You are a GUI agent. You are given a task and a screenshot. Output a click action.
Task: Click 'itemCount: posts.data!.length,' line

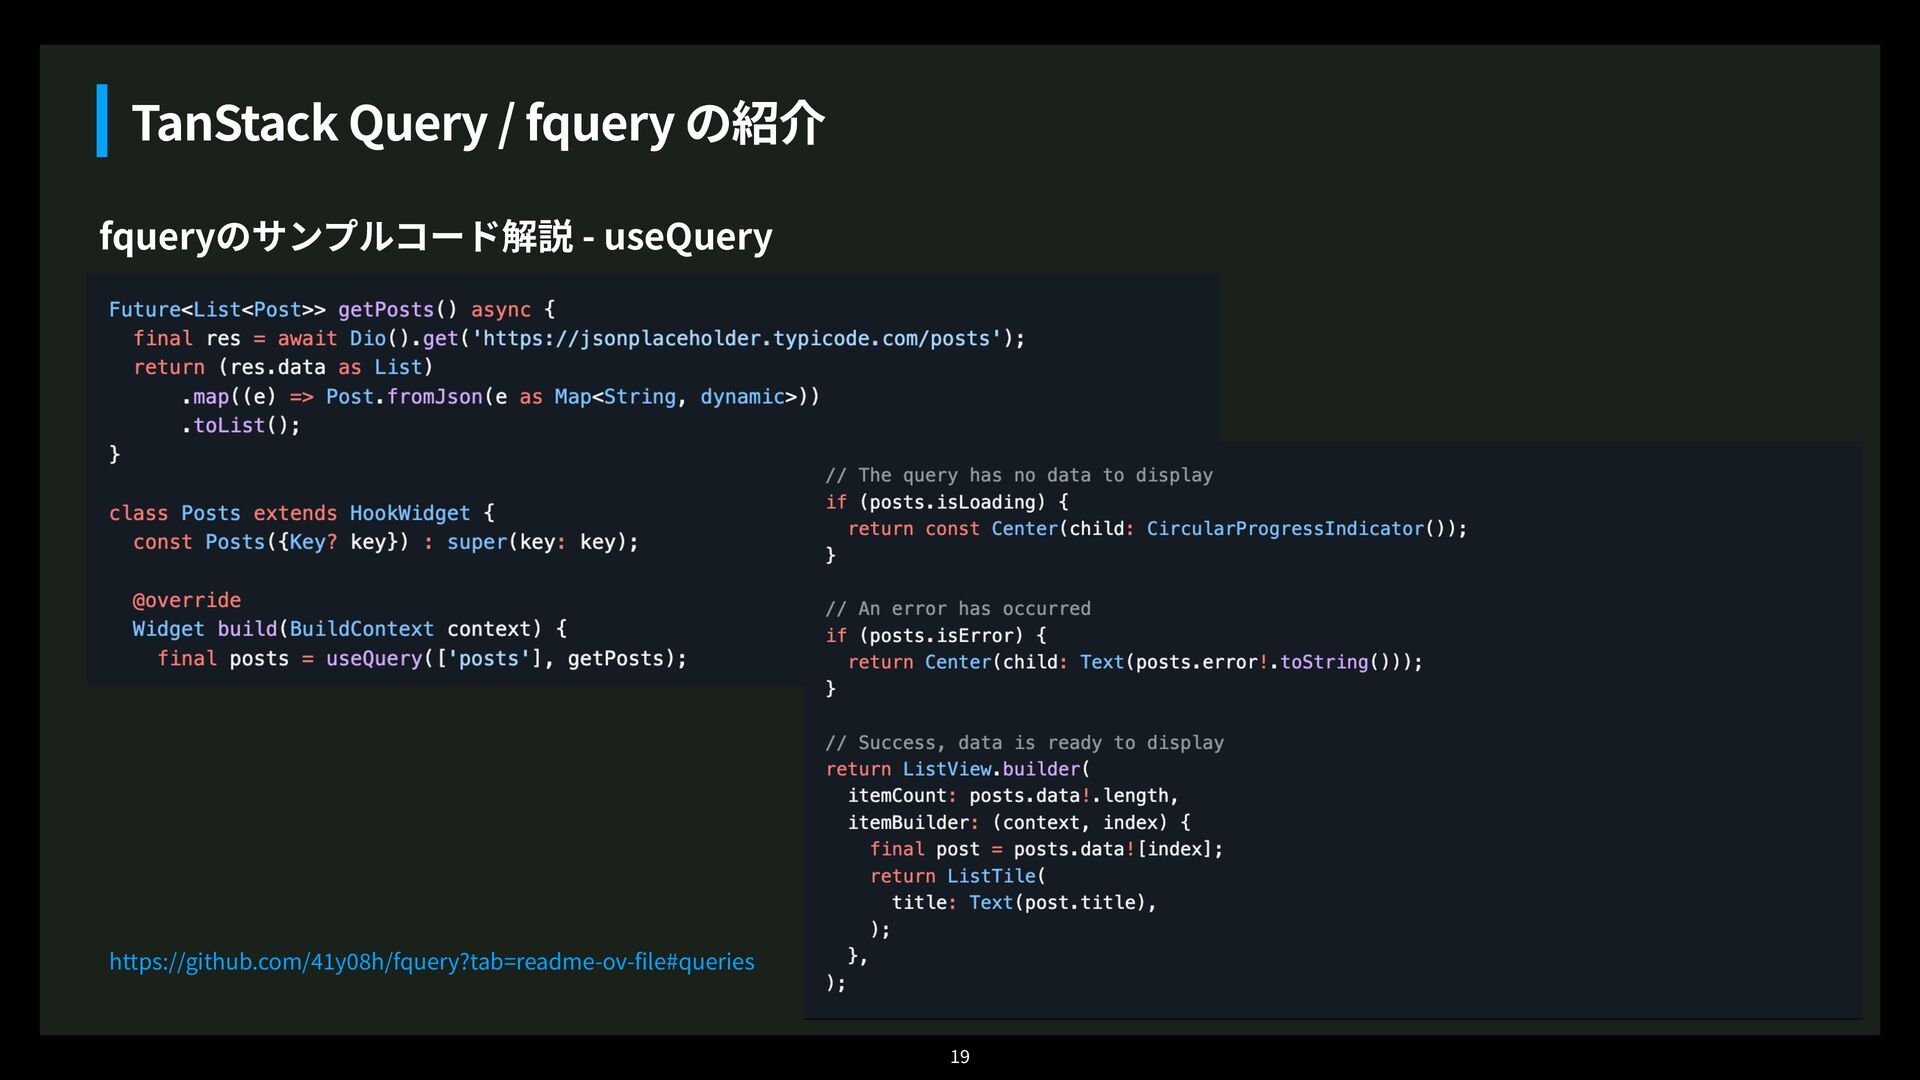[1013, 795]
